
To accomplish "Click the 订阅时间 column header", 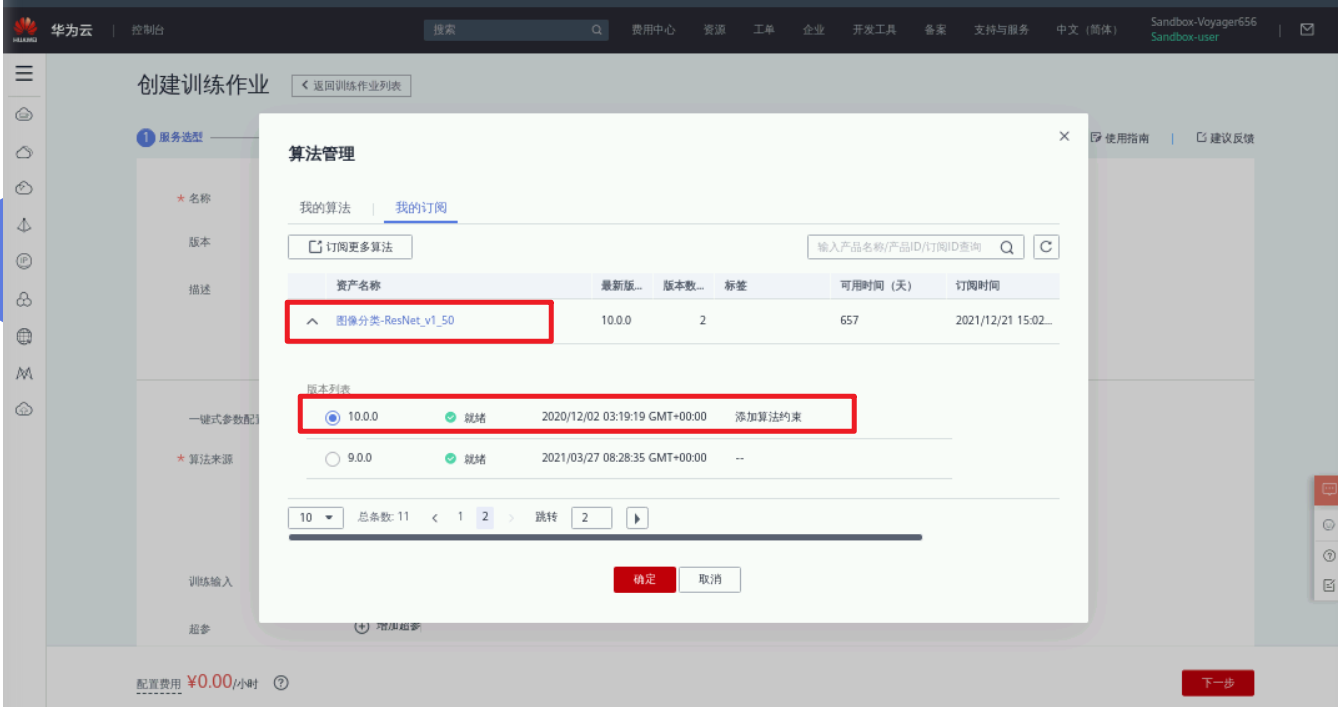I will (x=977, y=285).
